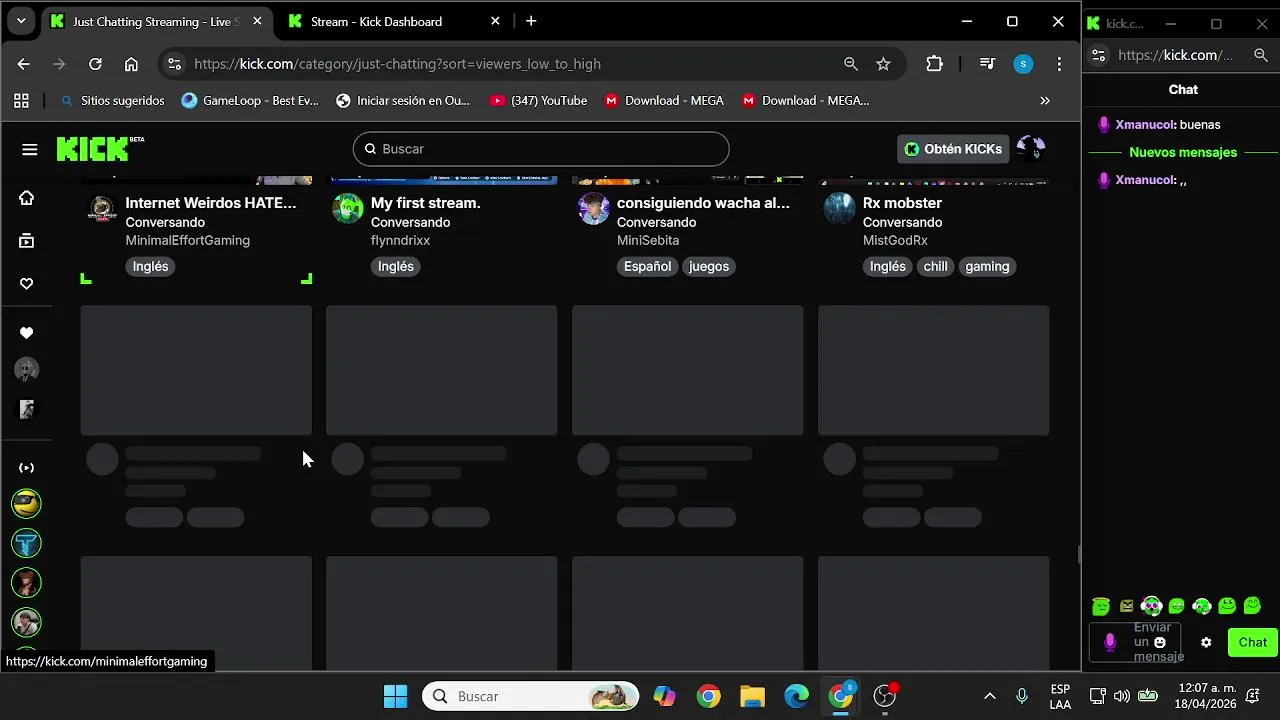Viewport: 1280px width, 720px height.
Task: Click MinimalEffortGaming channel avatar
Action: 102,209
